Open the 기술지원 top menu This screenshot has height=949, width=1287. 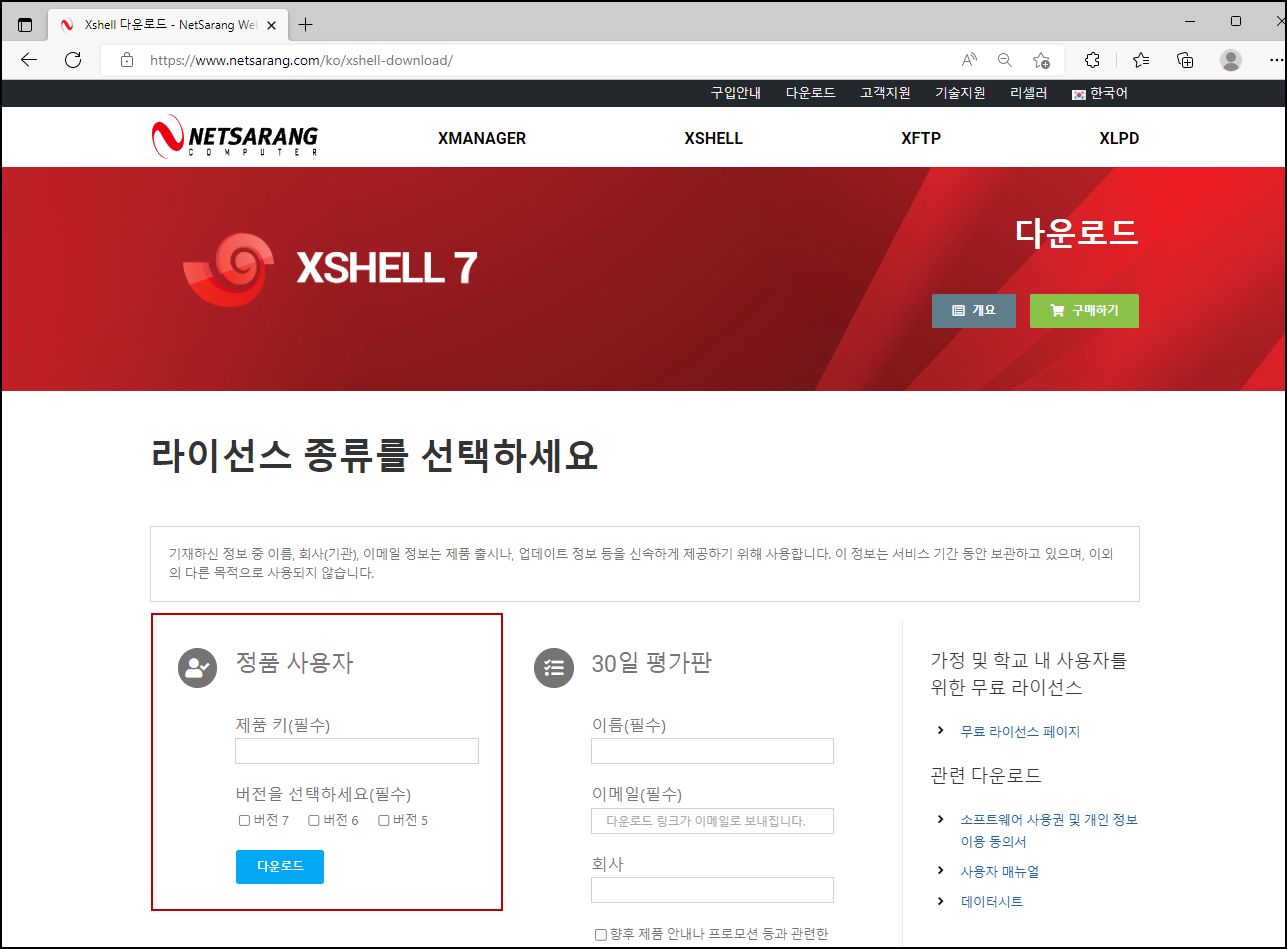tap(960, 93)
